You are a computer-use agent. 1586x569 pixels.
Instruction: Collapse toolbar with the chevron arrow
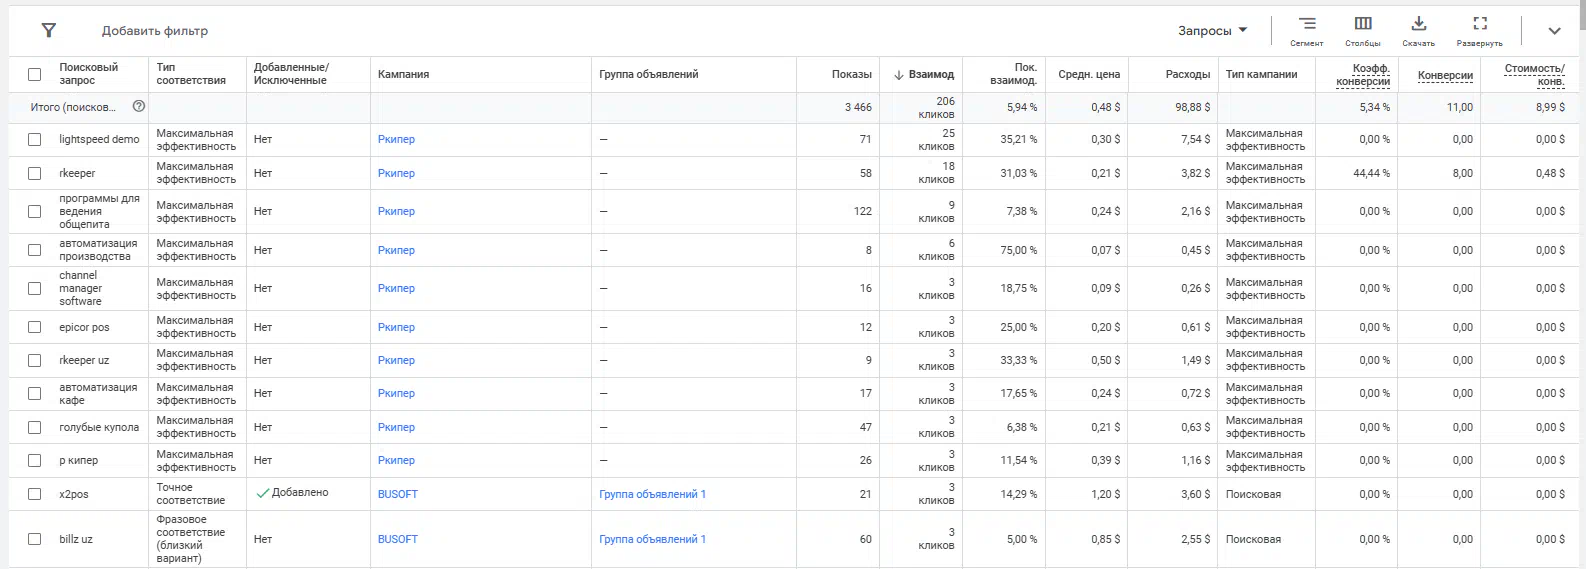click(1554, 31)
